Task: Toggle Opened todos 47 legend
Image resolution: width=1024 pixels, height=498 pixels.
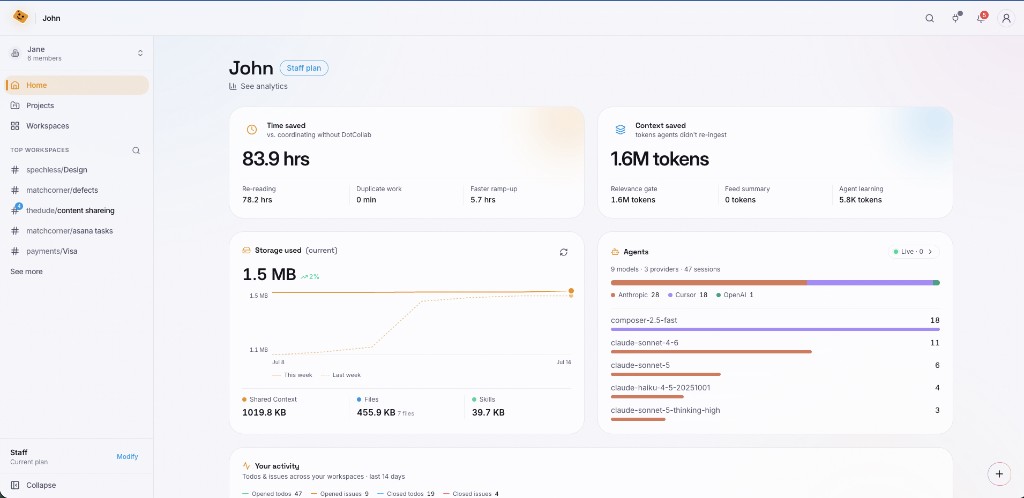Action: (272, 494)
